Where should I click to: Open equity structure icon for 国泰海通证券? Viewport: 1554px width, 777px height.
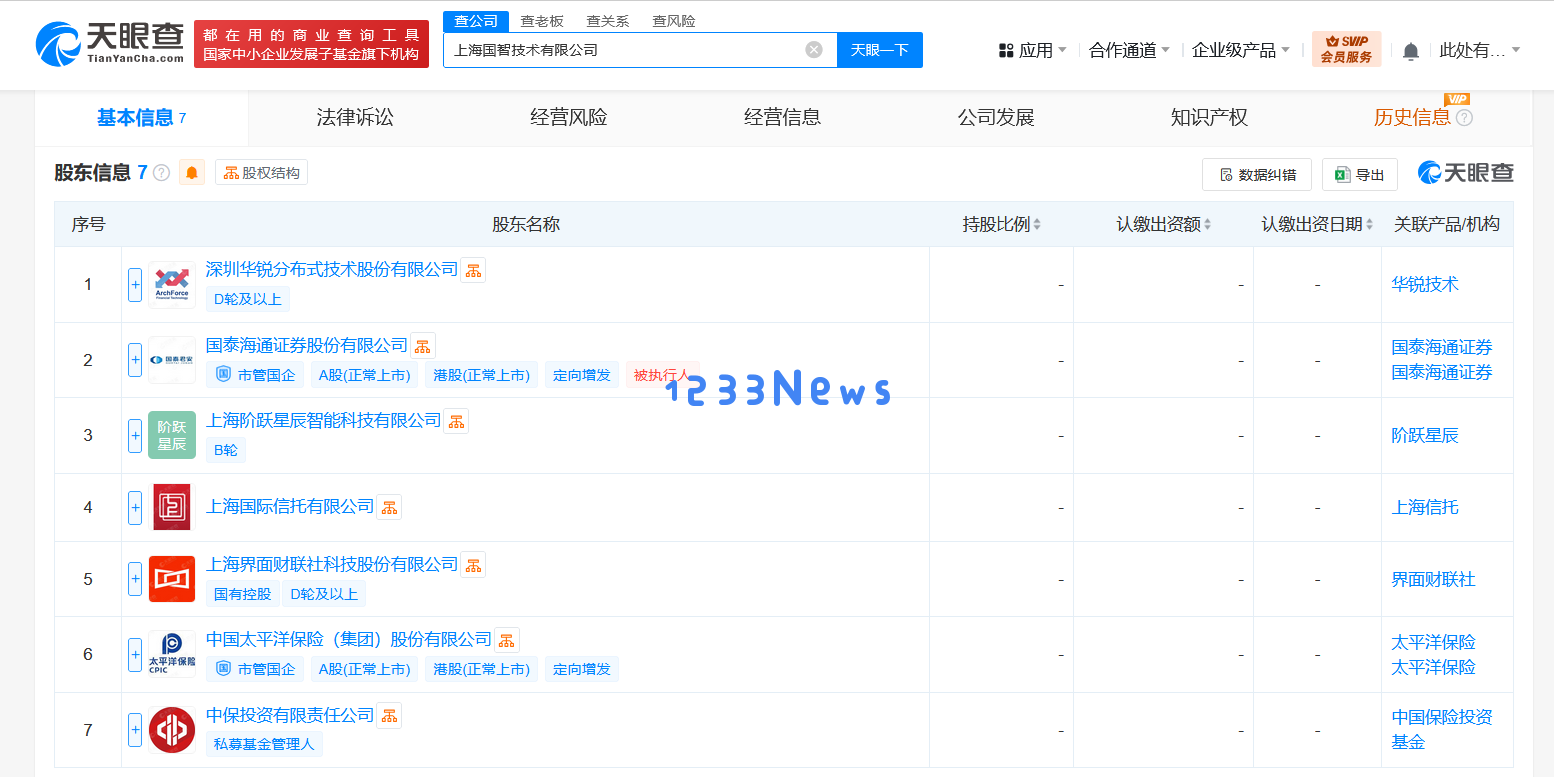click(x=423, y=345)
